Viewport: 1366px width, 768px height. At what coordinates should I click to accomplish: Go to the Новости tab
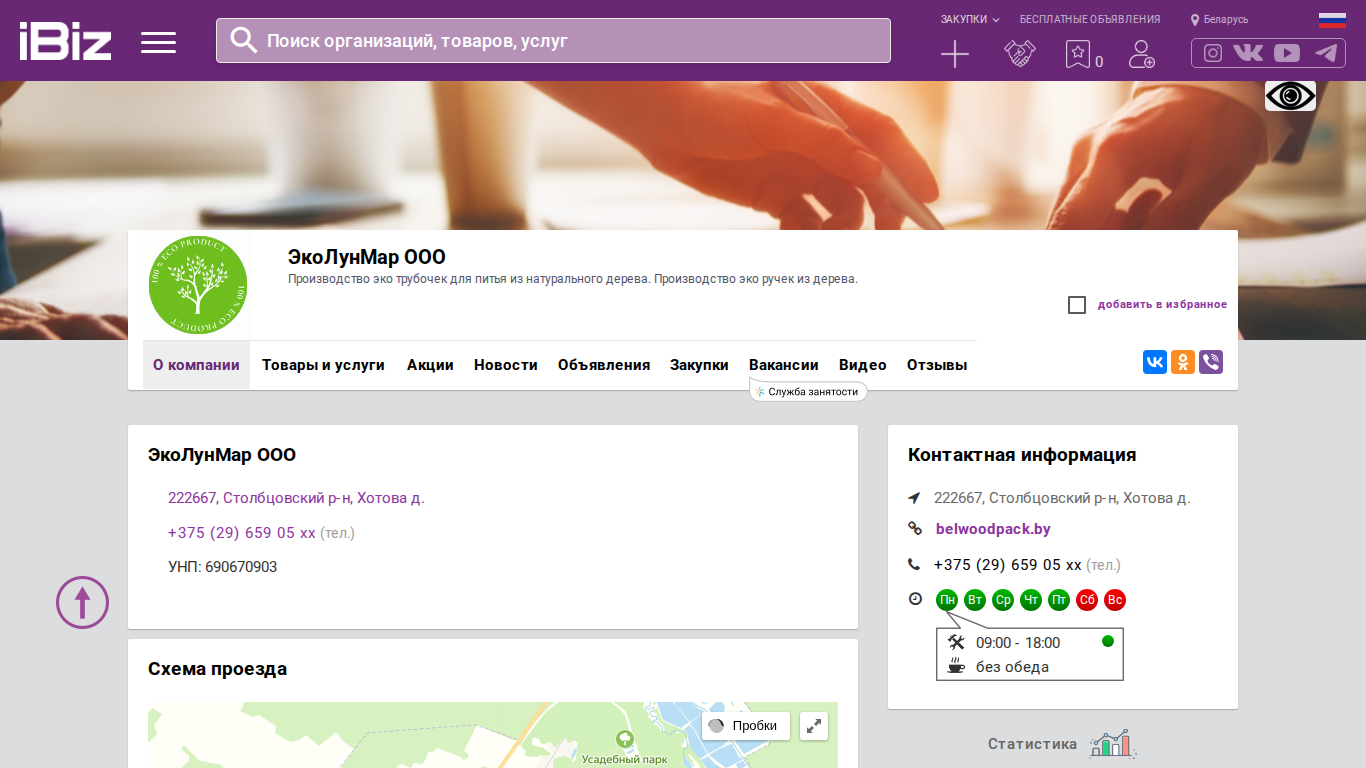[506, 365]
